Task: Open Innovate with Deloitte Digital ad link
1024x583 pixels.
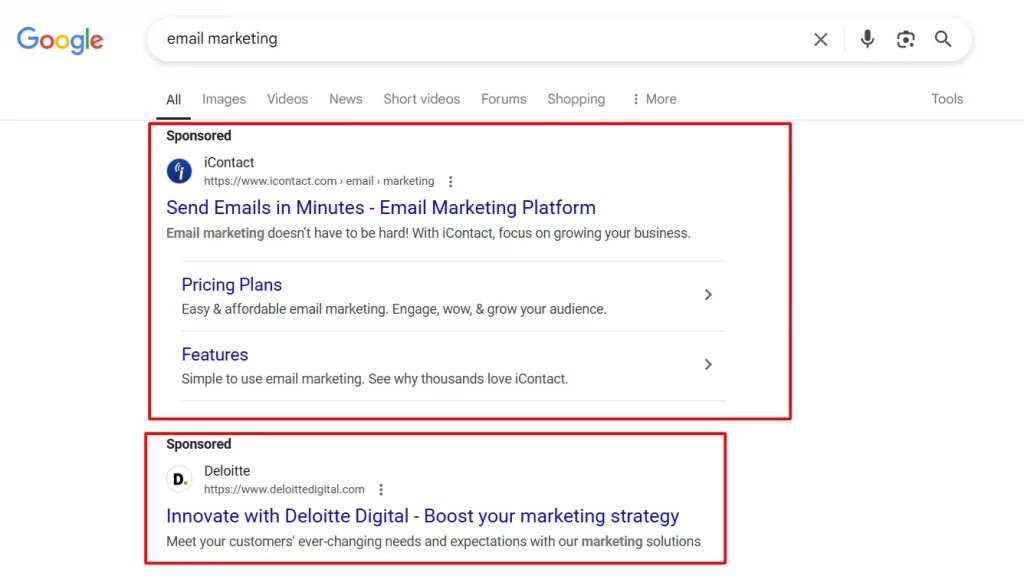Action: [423, 516]
